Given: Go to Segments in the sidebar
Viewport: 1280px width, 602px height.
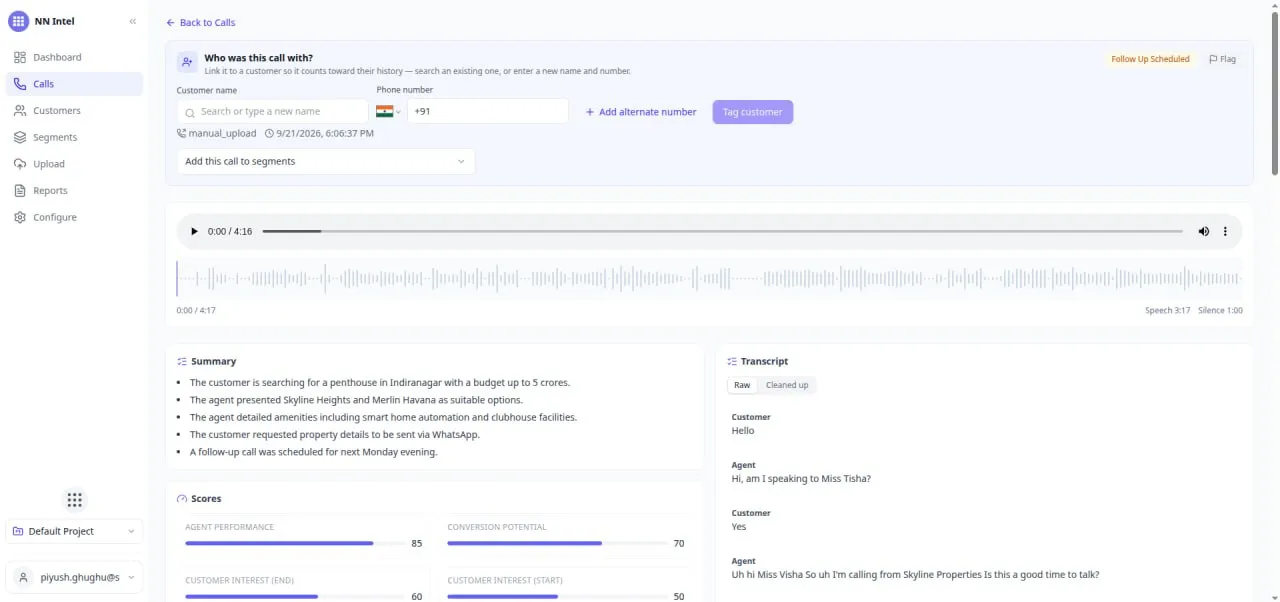Looking at the screenshot, I should pos(74,137).
